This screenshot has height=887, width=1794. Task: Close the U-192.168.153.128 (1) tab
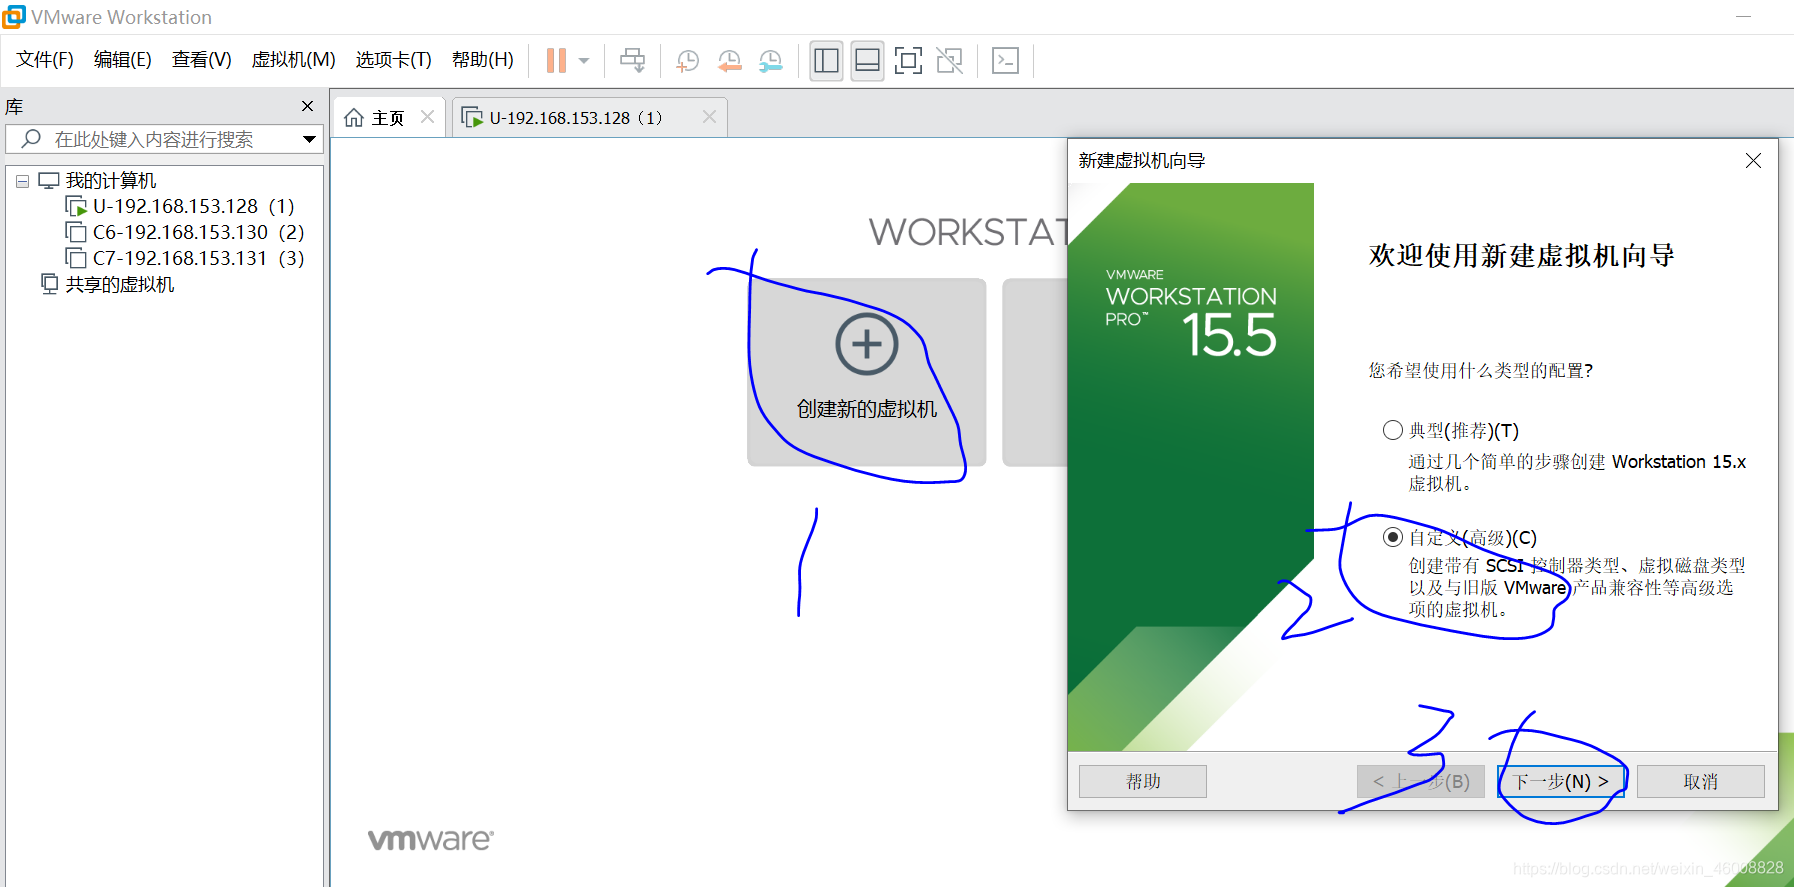point(709,117)
